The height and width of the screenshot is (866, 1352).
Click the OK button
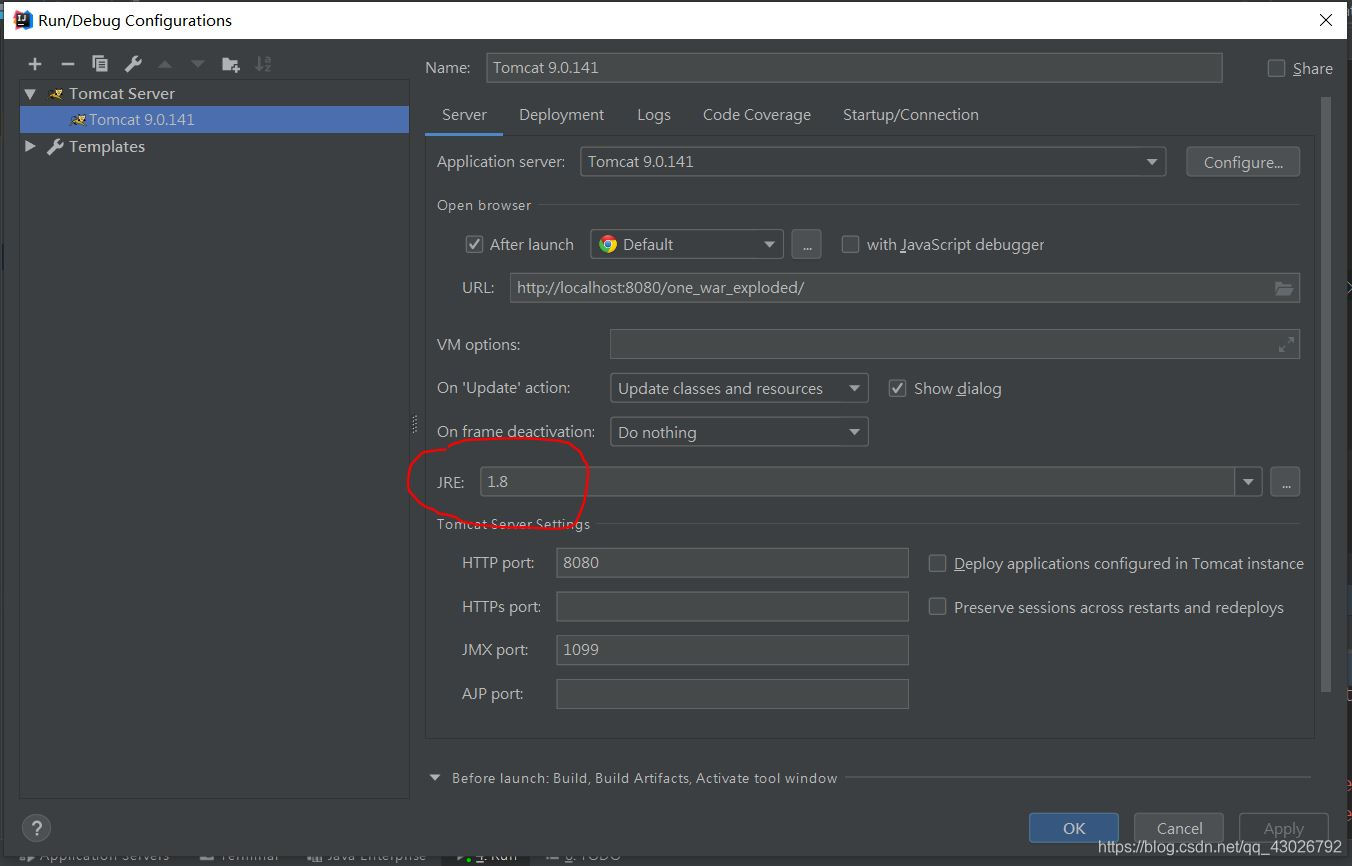1074,828
